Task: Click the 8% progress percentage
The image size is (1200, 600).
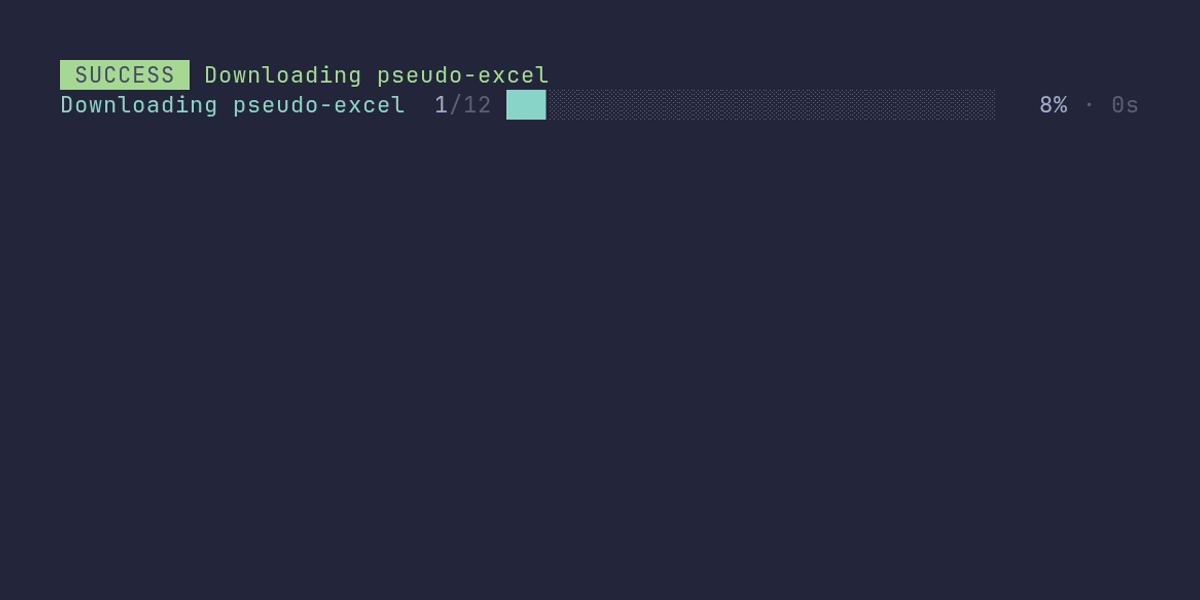Action: pyautogui.click(x=1053, y=105)
